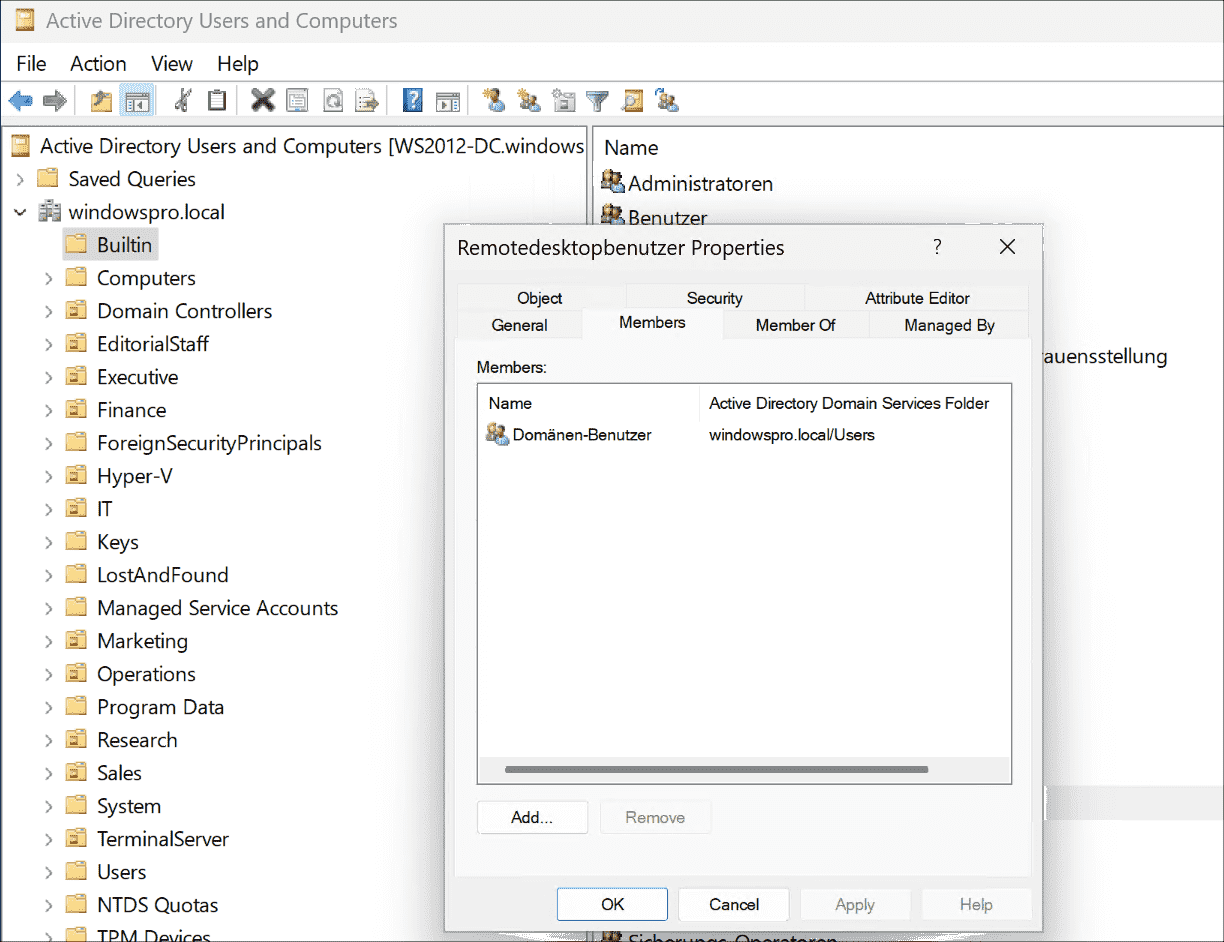Expand the Computers container
1224x942 pixels.
49,278
